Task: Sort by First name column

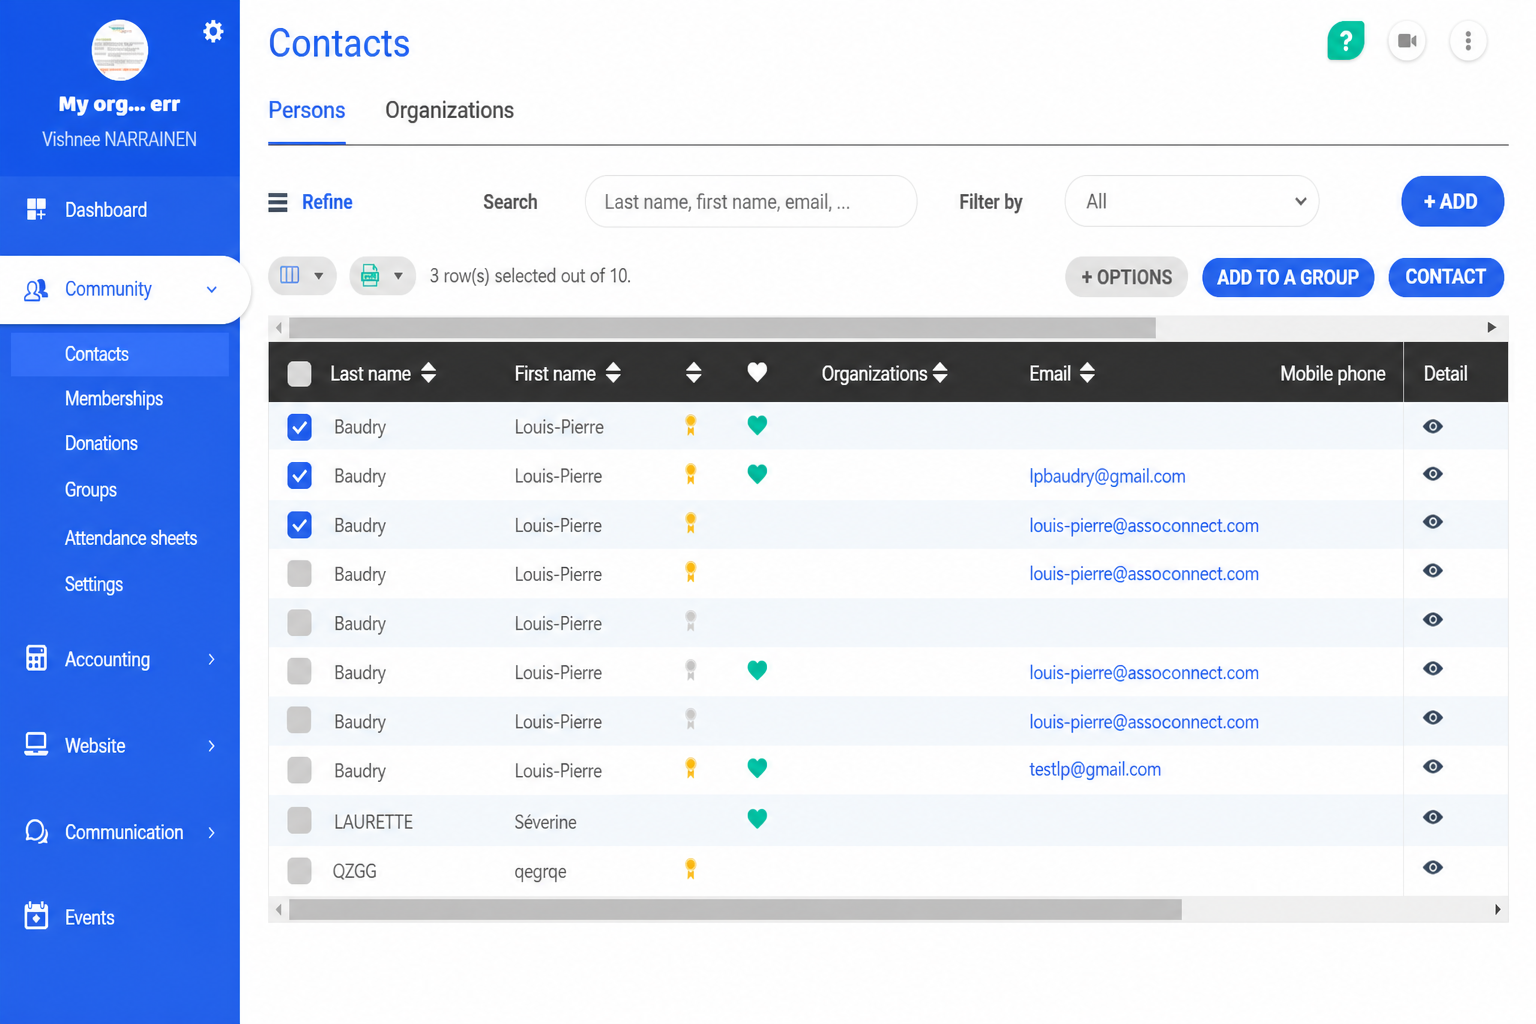Action: pos(614,373)
